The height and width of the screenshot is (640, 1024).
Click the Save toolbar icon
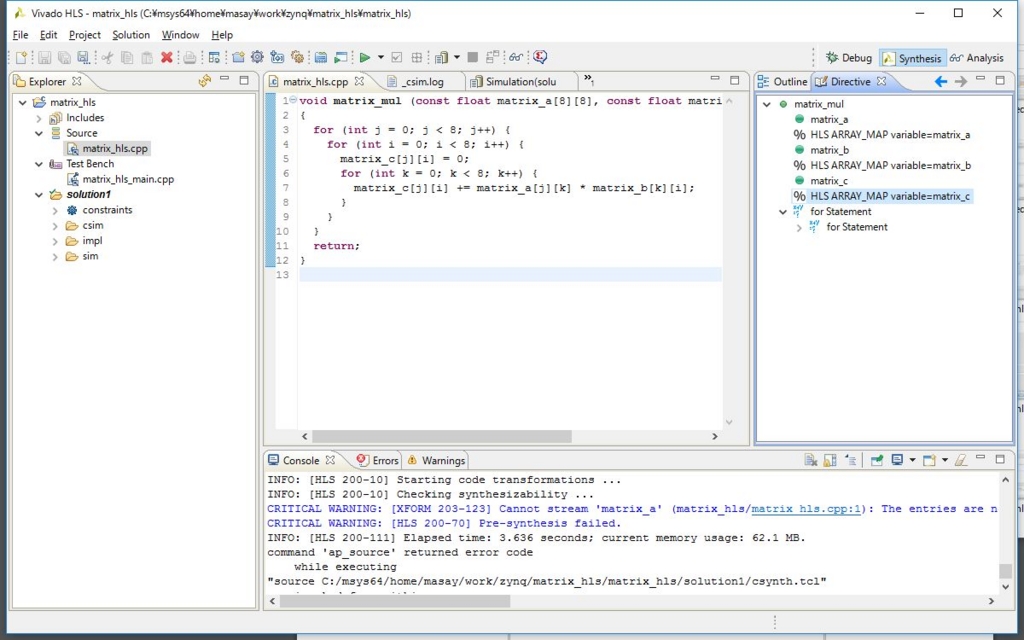tap(44, 57)
